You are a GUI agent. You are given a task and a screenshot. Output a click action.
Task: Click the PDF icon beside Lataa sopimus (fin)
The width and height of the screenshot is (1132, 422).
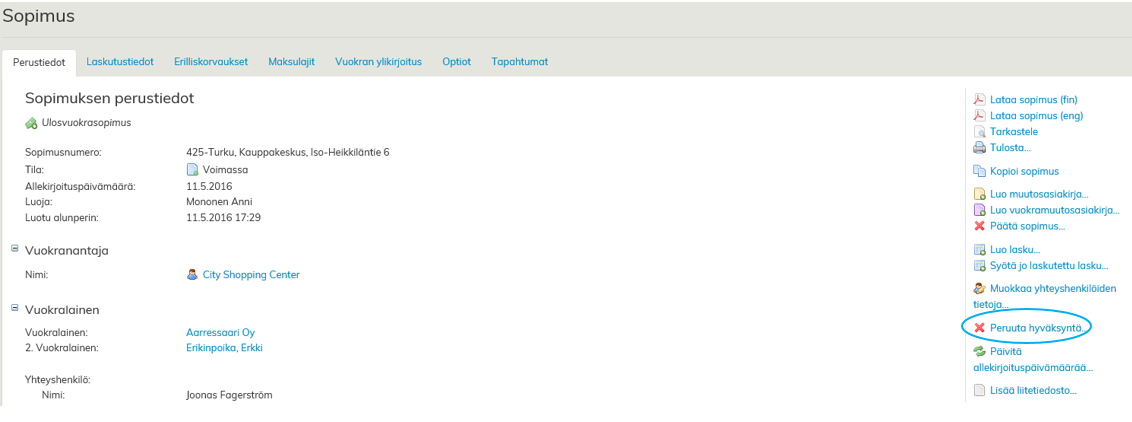coord(980,100)
